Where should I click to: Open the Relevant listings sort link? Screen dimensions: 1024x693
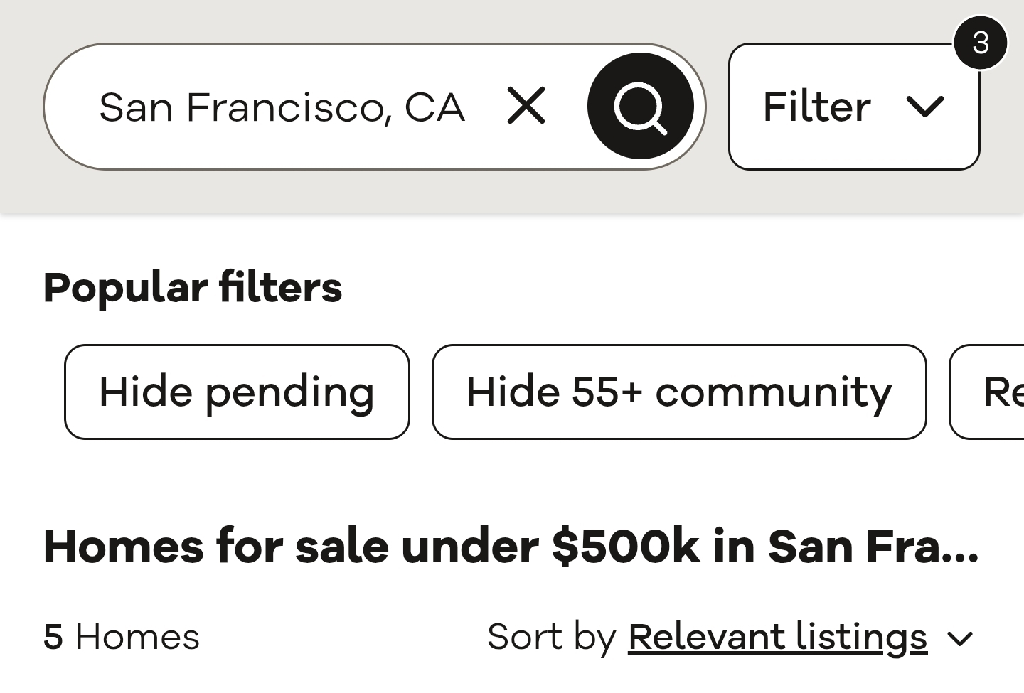pyautogui.click(x=778, y=637)
